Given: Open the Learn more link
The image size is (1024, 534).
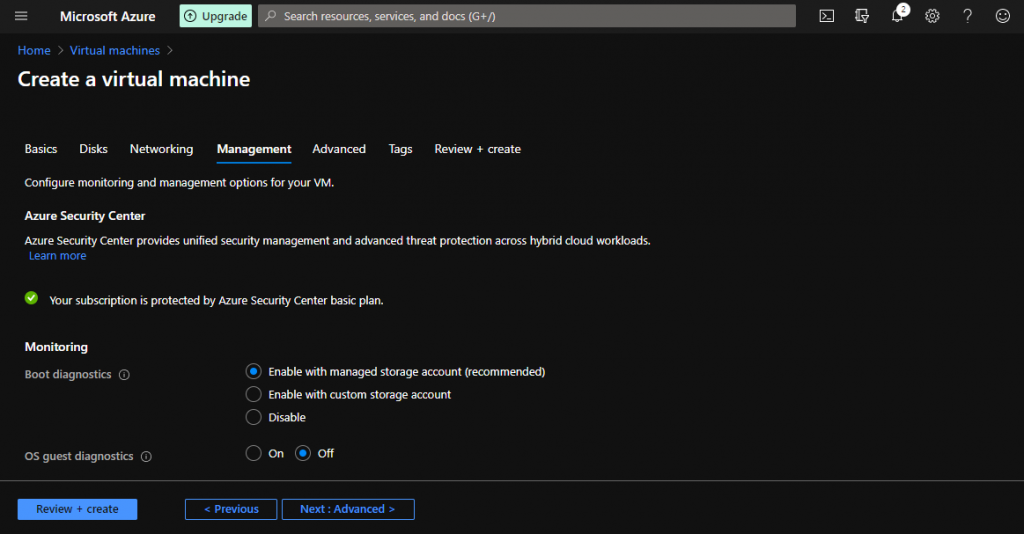Looking at the screenshot, I should point(57,256).
